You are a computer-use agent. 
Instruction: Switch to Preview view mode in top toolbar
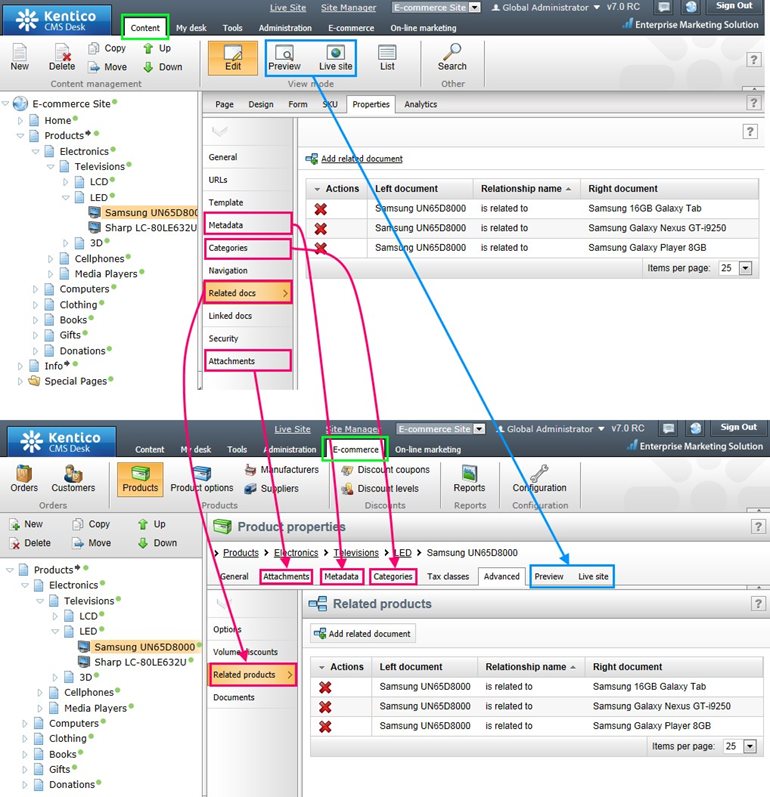(284, 58)
